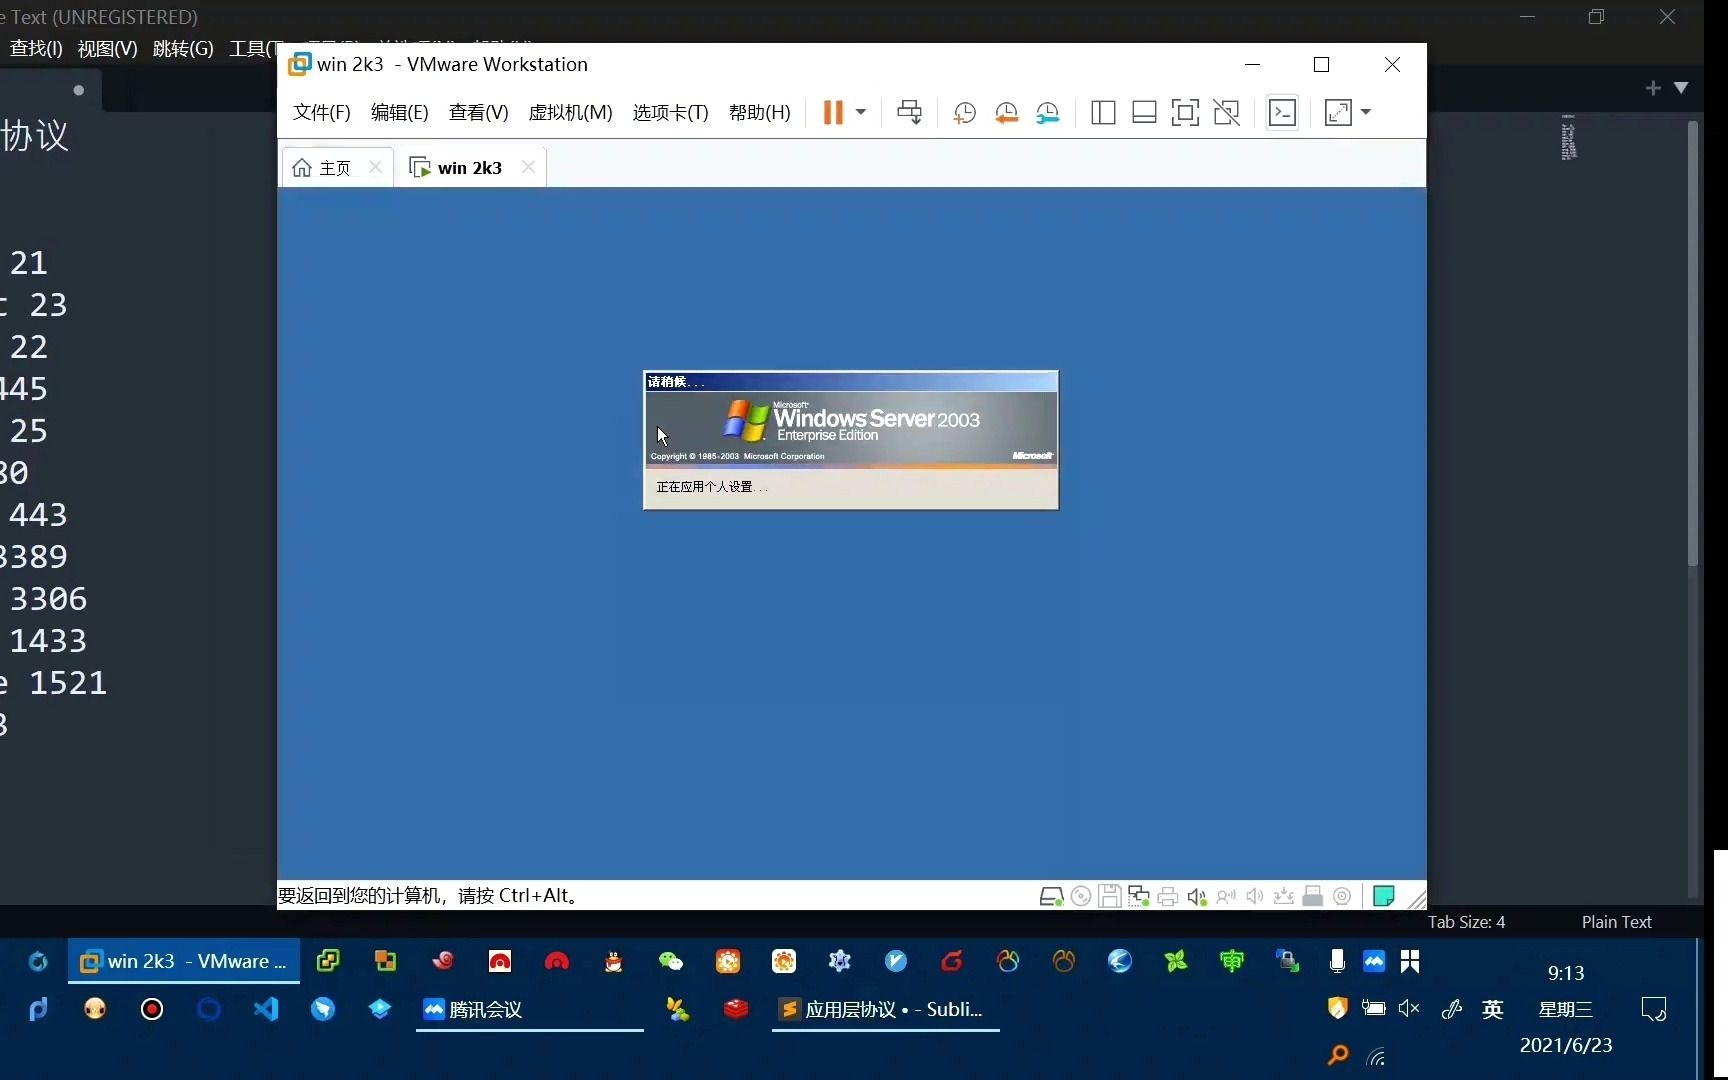Click the line reading 1433 in Sublime
Viewport: 1728px width, 1080px height.
click(x=48, y=640)
